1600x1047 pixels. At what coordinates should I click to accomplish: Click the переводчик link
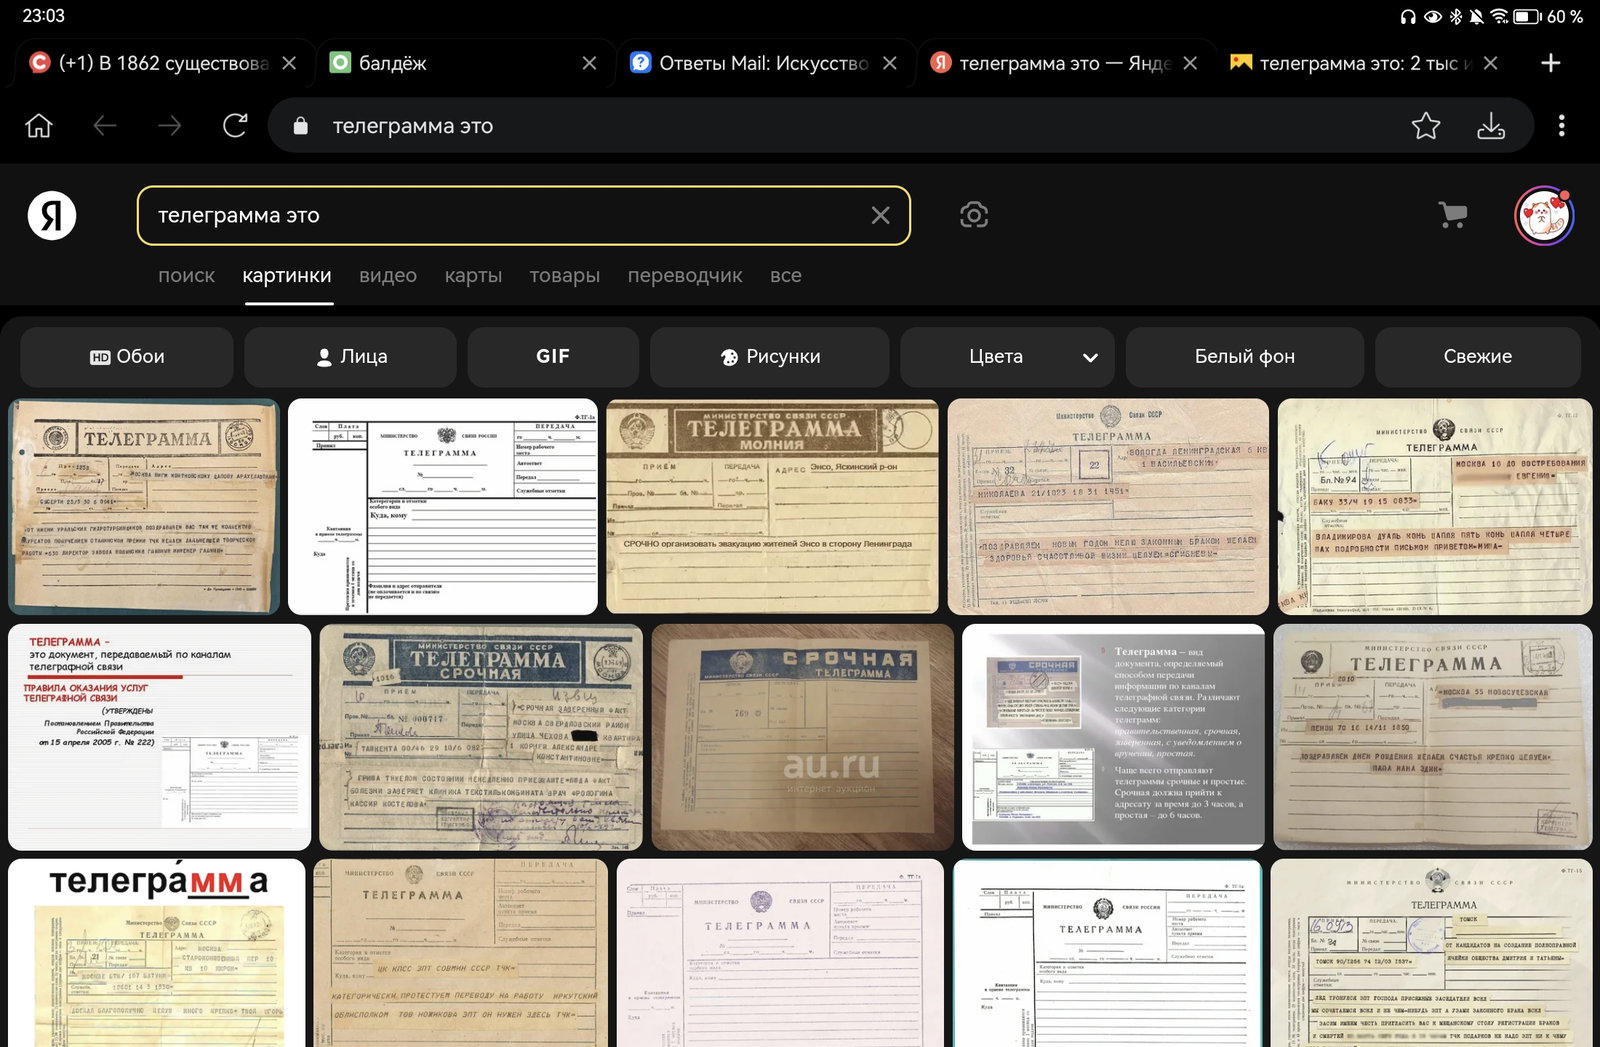point(685,276)
